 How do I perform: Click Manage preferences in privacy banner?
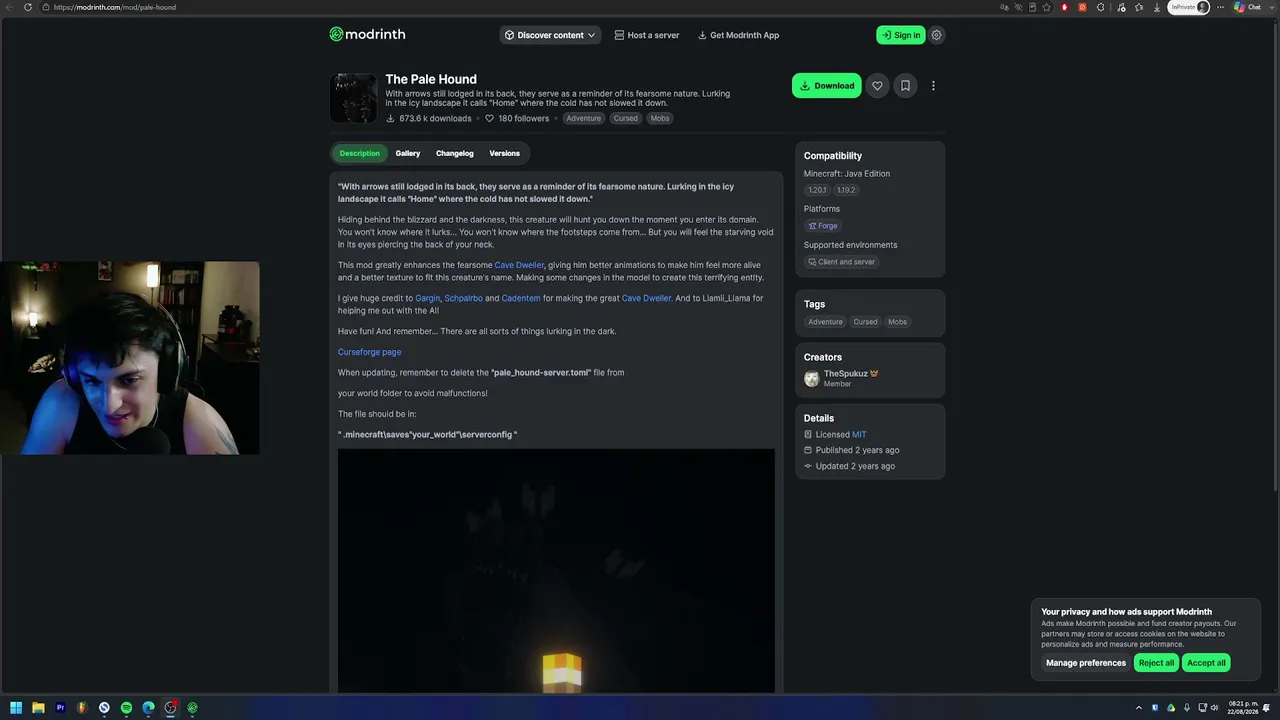tap(1086, 663)
